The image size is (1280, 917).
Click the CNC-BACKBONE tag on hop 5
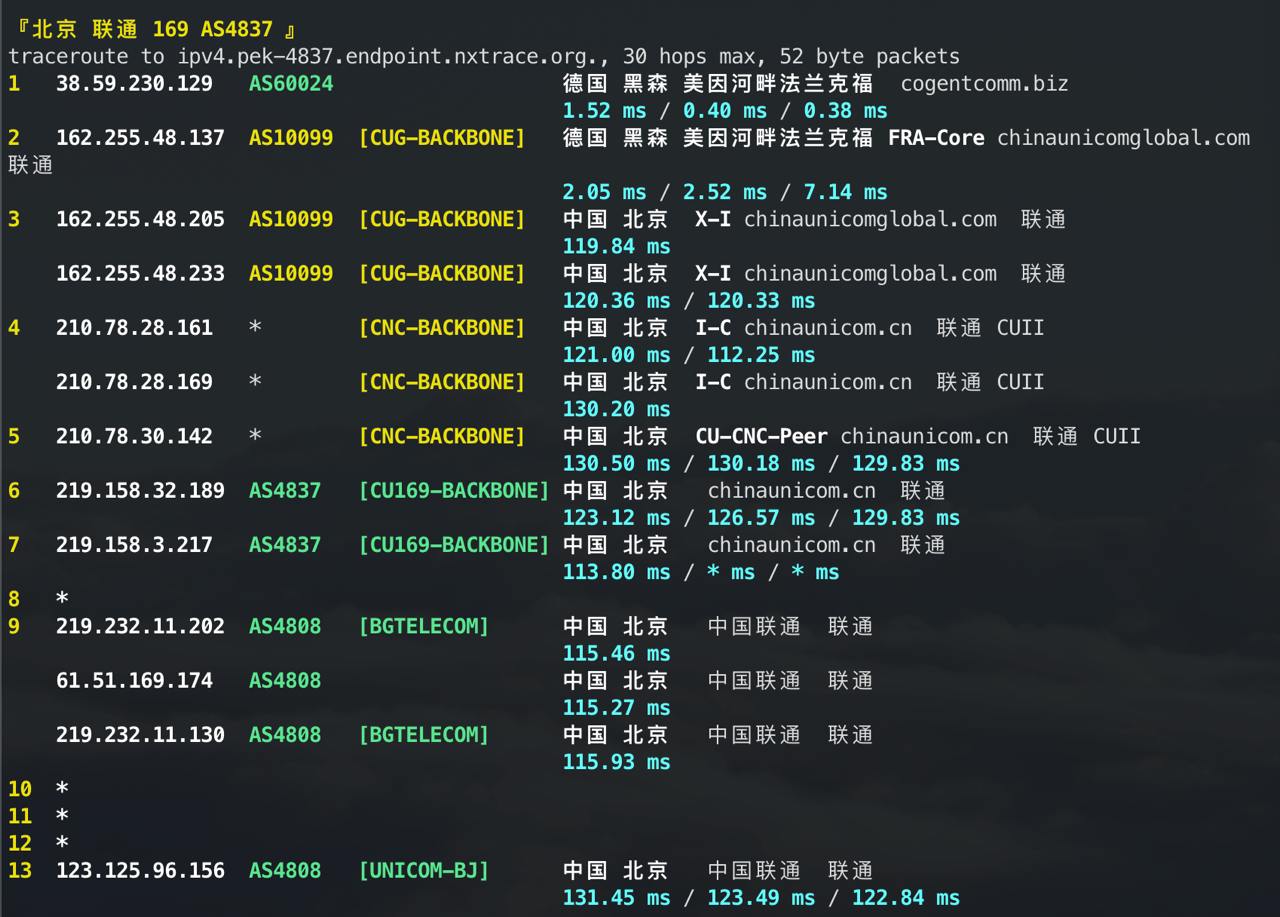442,436
